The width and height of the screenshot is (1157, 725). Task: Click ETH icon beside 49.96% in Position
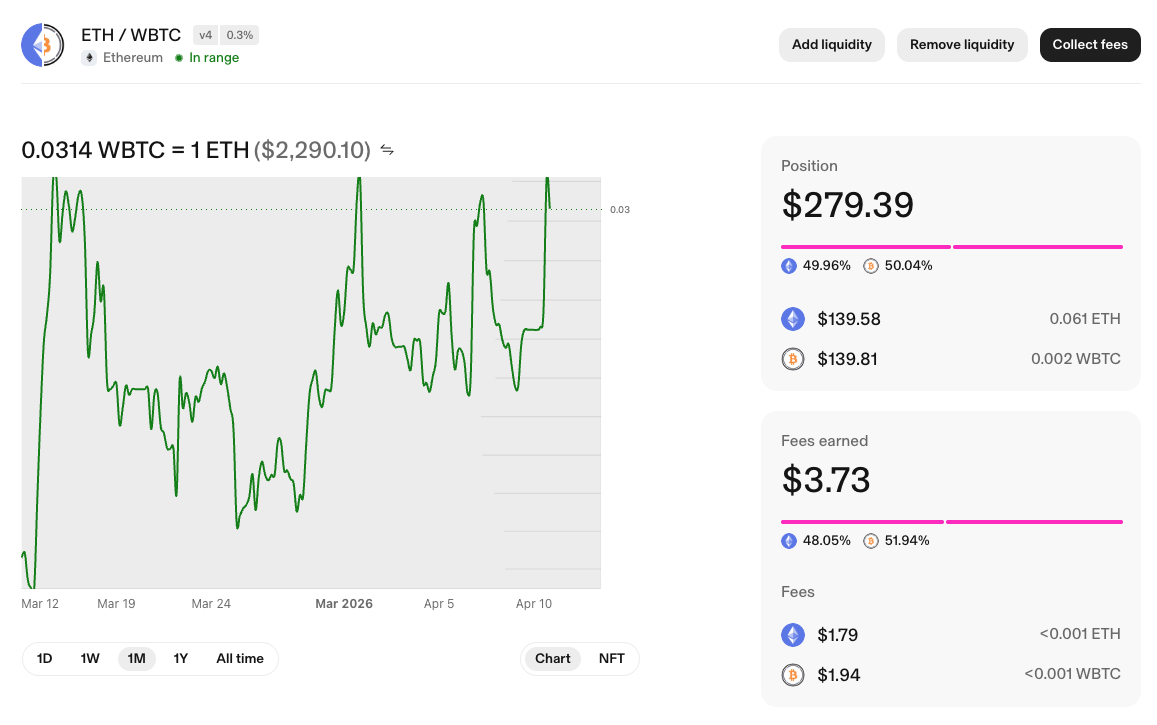(789, 266)
